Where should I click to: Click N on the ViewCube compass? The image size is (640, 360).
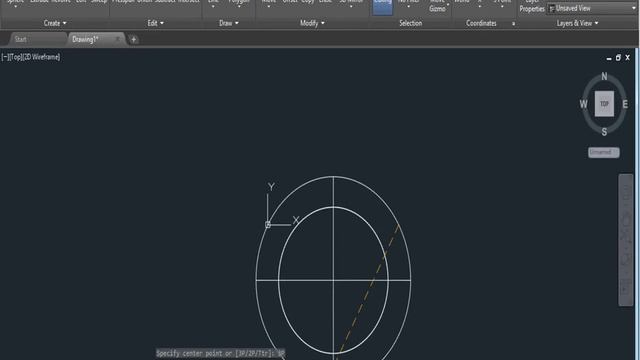pyautogui.click(x=604, y=76)
